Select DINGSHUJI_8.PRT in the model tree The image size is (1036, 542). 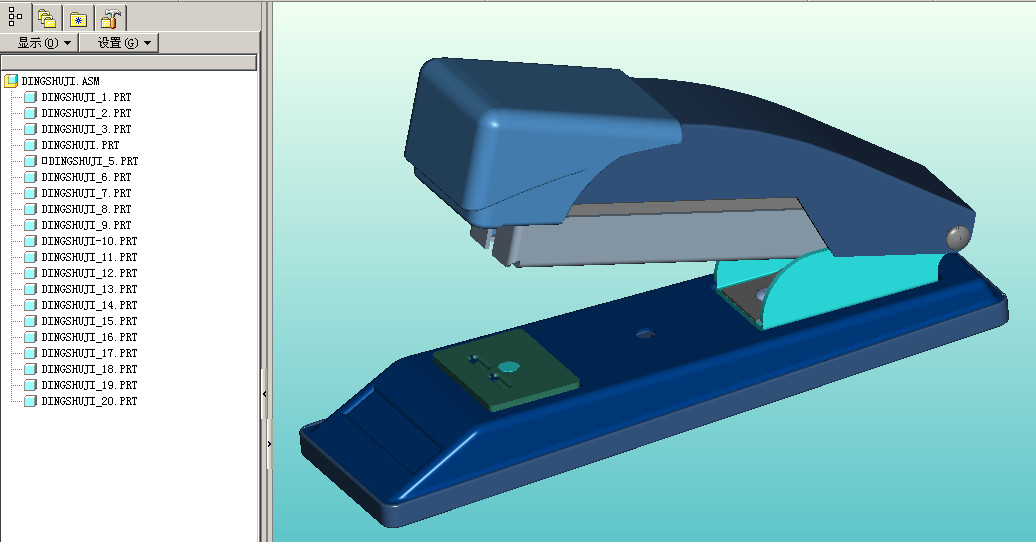(x=86, y=209)
